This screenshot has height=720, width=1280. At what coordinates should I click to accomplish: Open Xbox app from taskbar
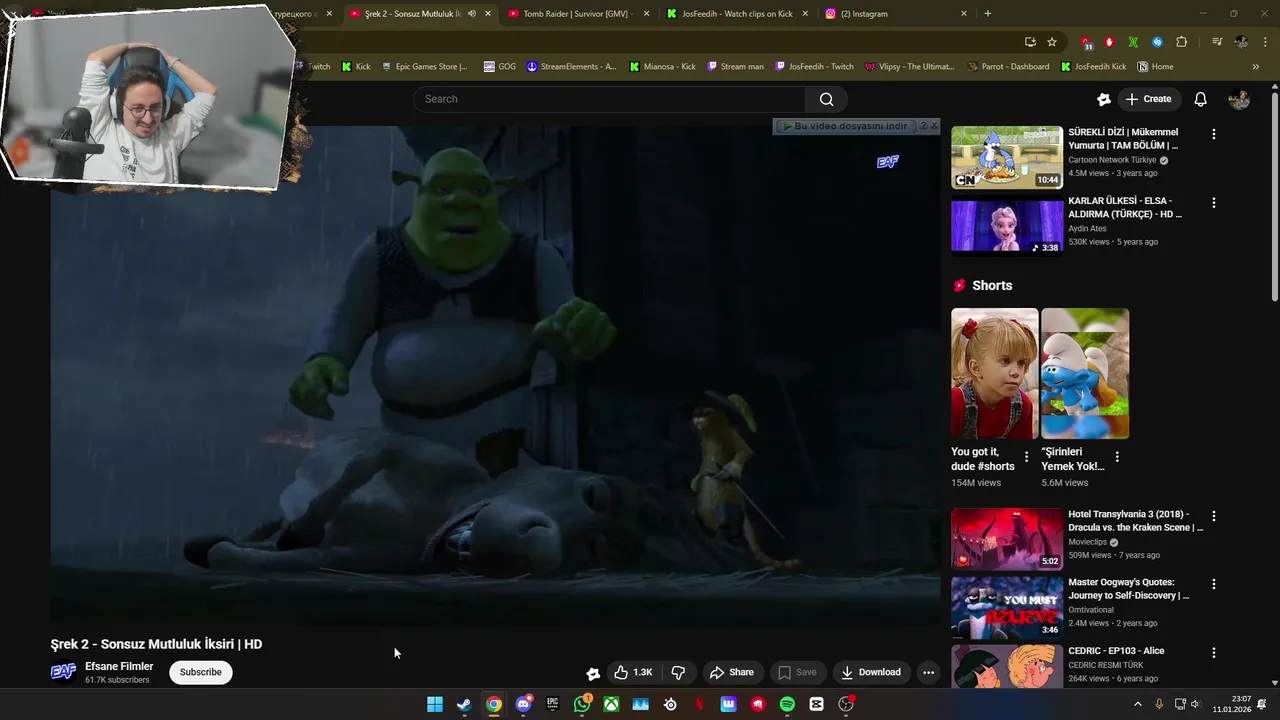[x=611, y=704]
